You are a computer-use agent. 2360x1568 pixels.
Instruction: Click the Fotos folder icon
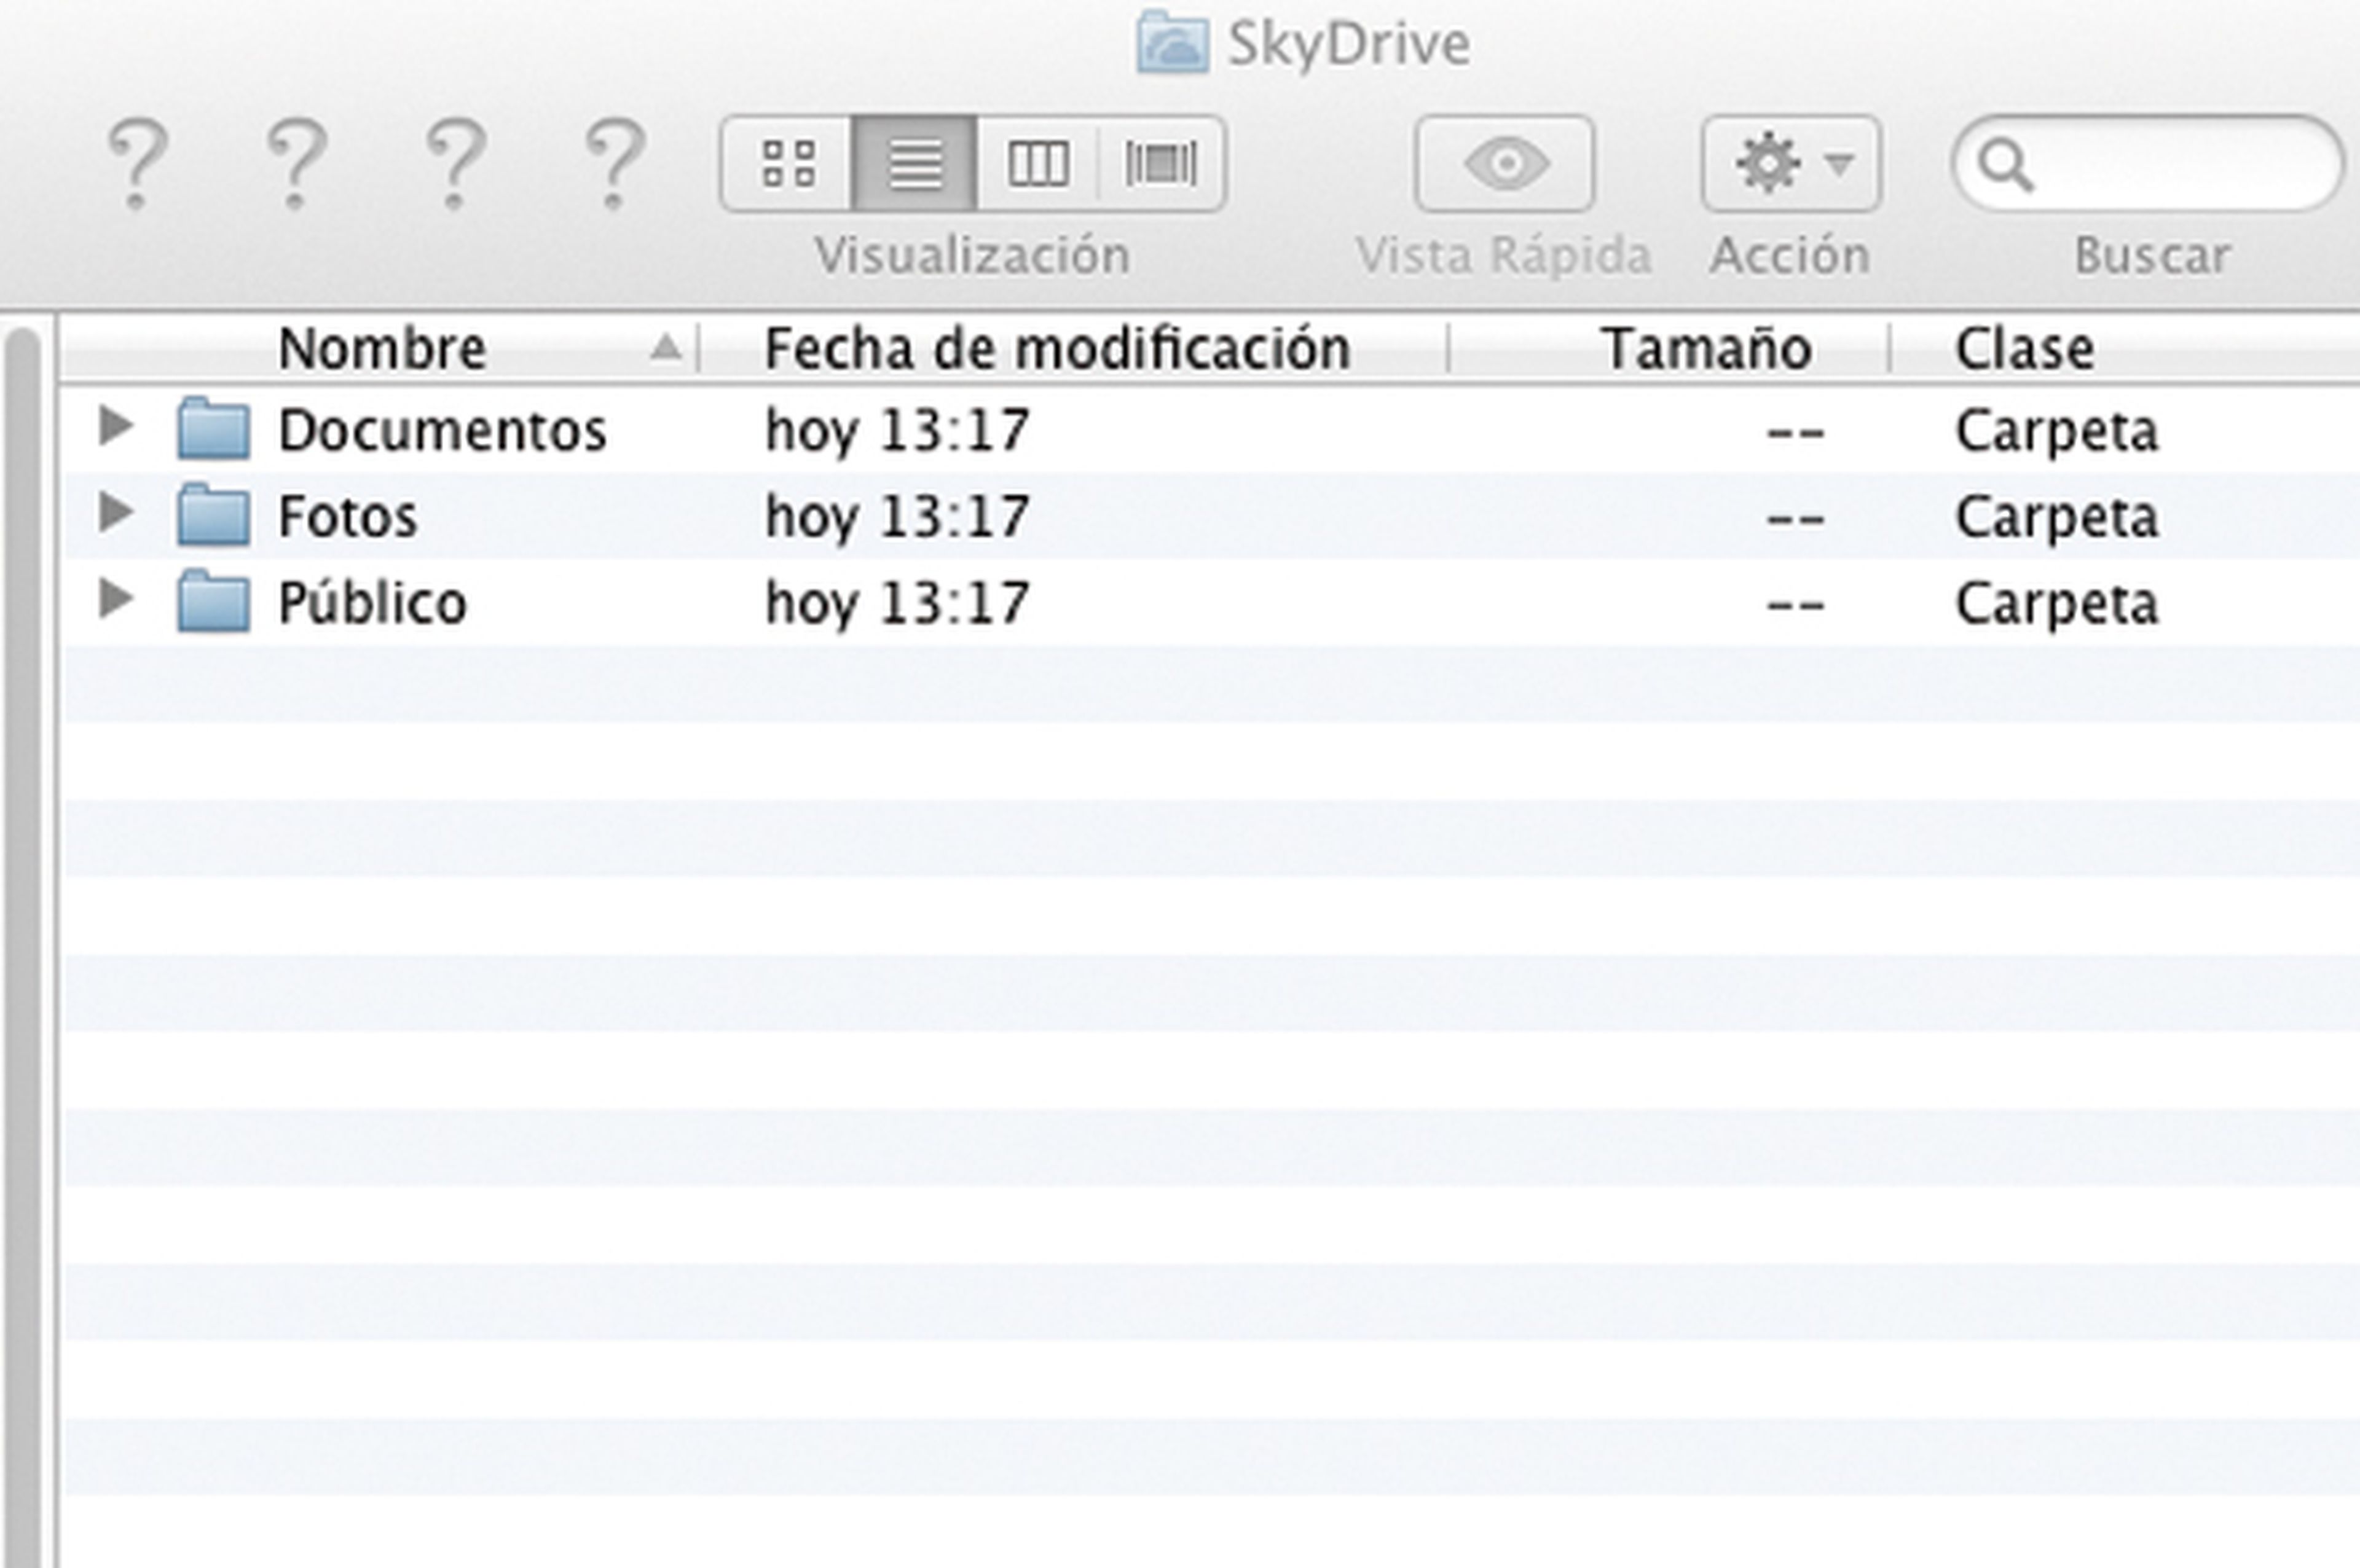[213, 515]
